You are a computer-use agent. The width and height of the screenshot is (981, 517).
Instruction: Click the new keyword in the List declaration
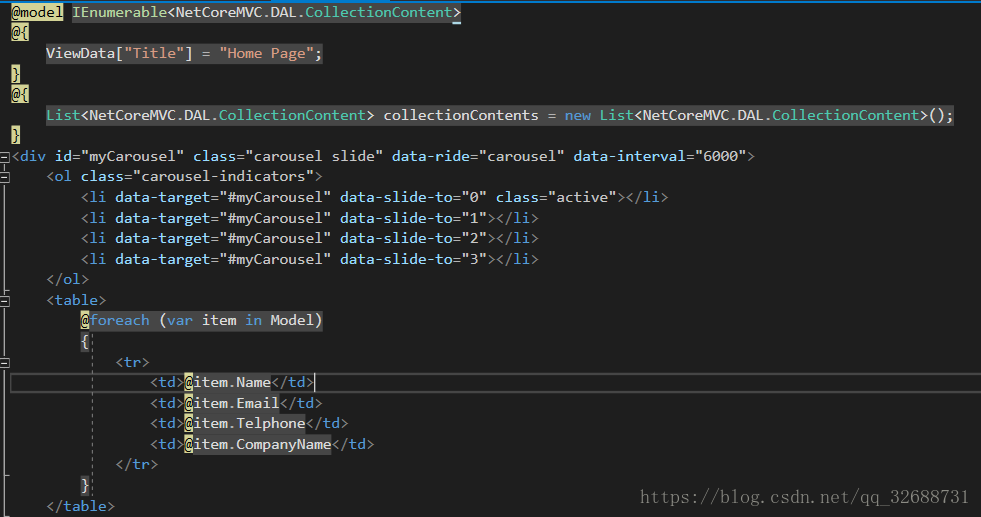(577, 115)
